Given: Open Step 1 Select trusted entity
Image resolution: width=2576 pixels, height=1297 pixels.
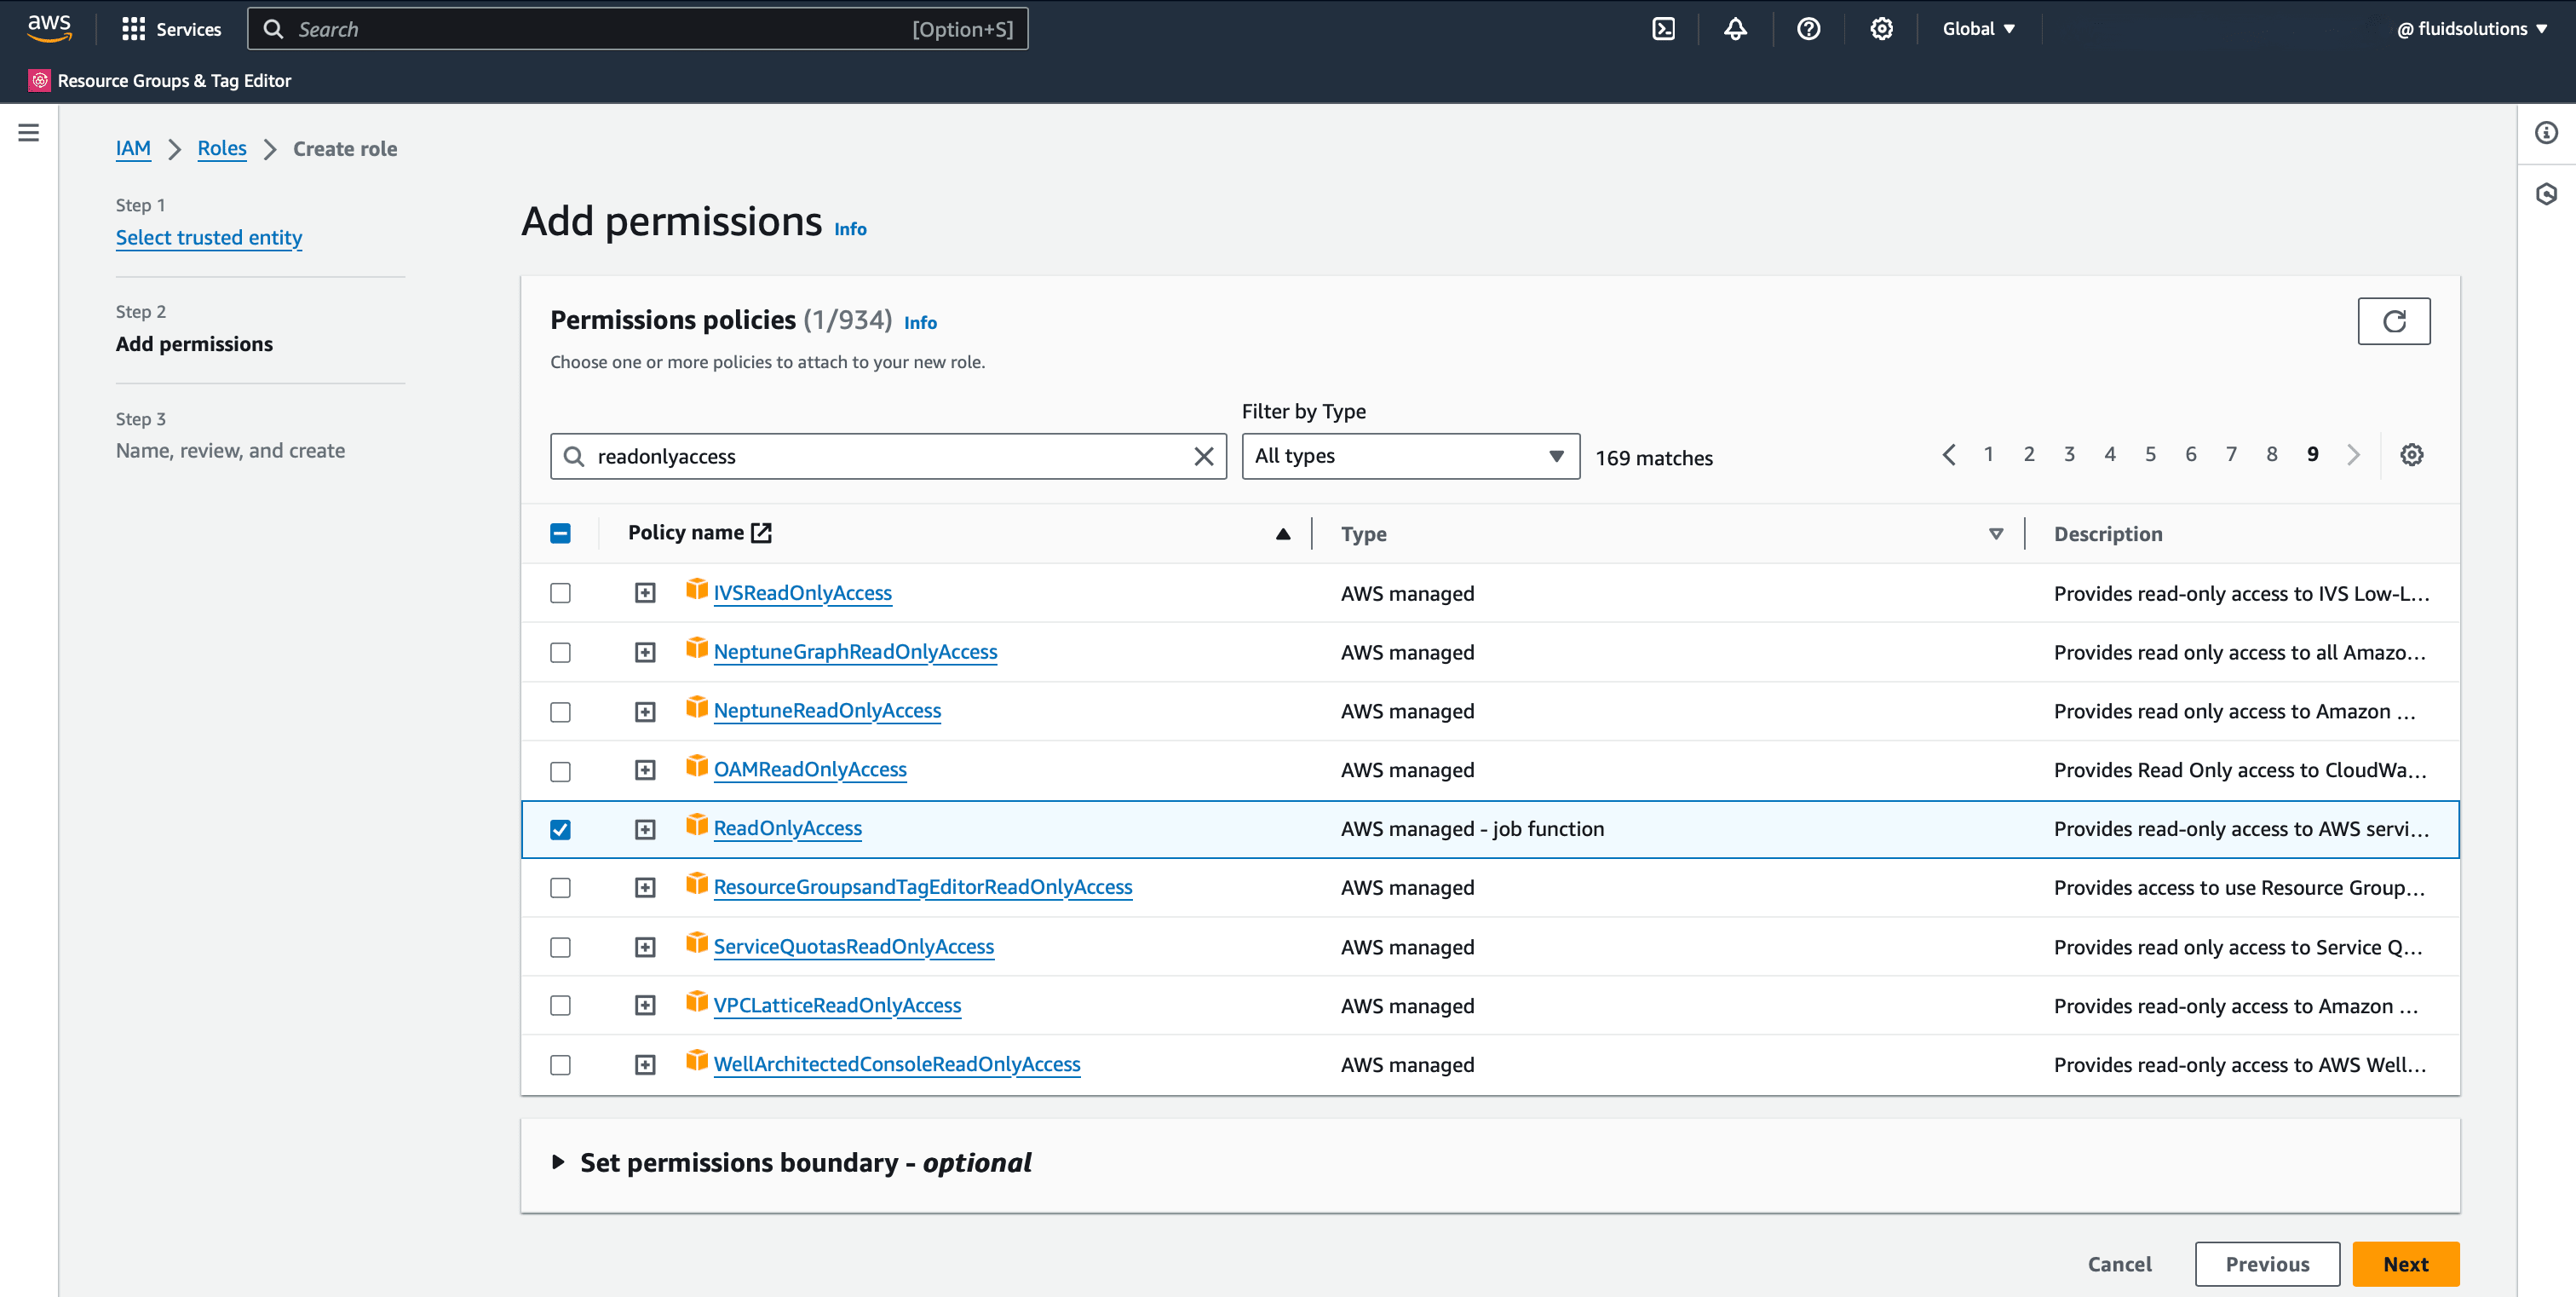Looking at the screenshot, I should tap(208, 237).
